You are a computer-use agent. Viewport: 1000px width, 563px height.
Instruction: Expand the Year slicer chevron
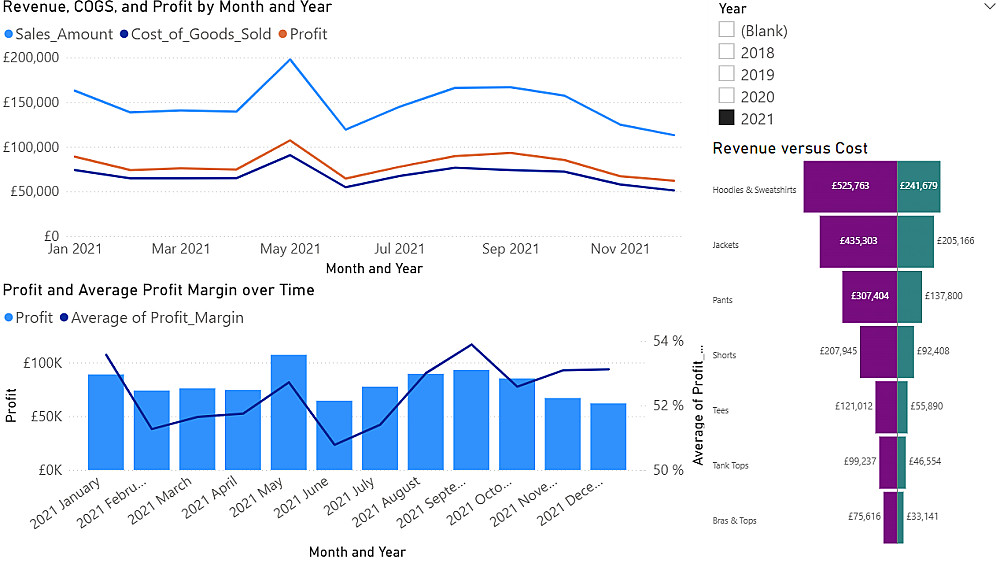989,6
